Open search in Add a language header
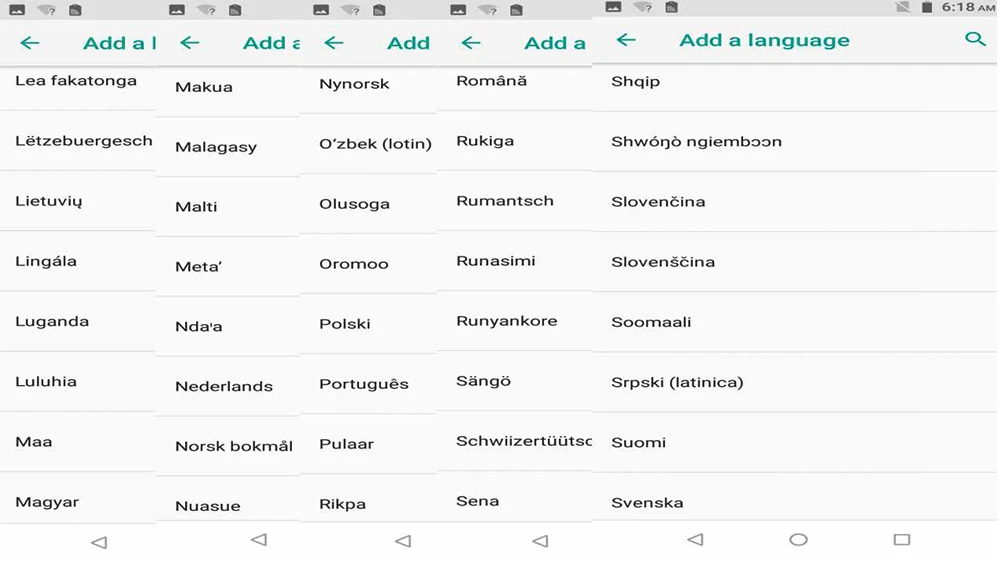The image size is (1000, 565). click(x=974, y=39)
